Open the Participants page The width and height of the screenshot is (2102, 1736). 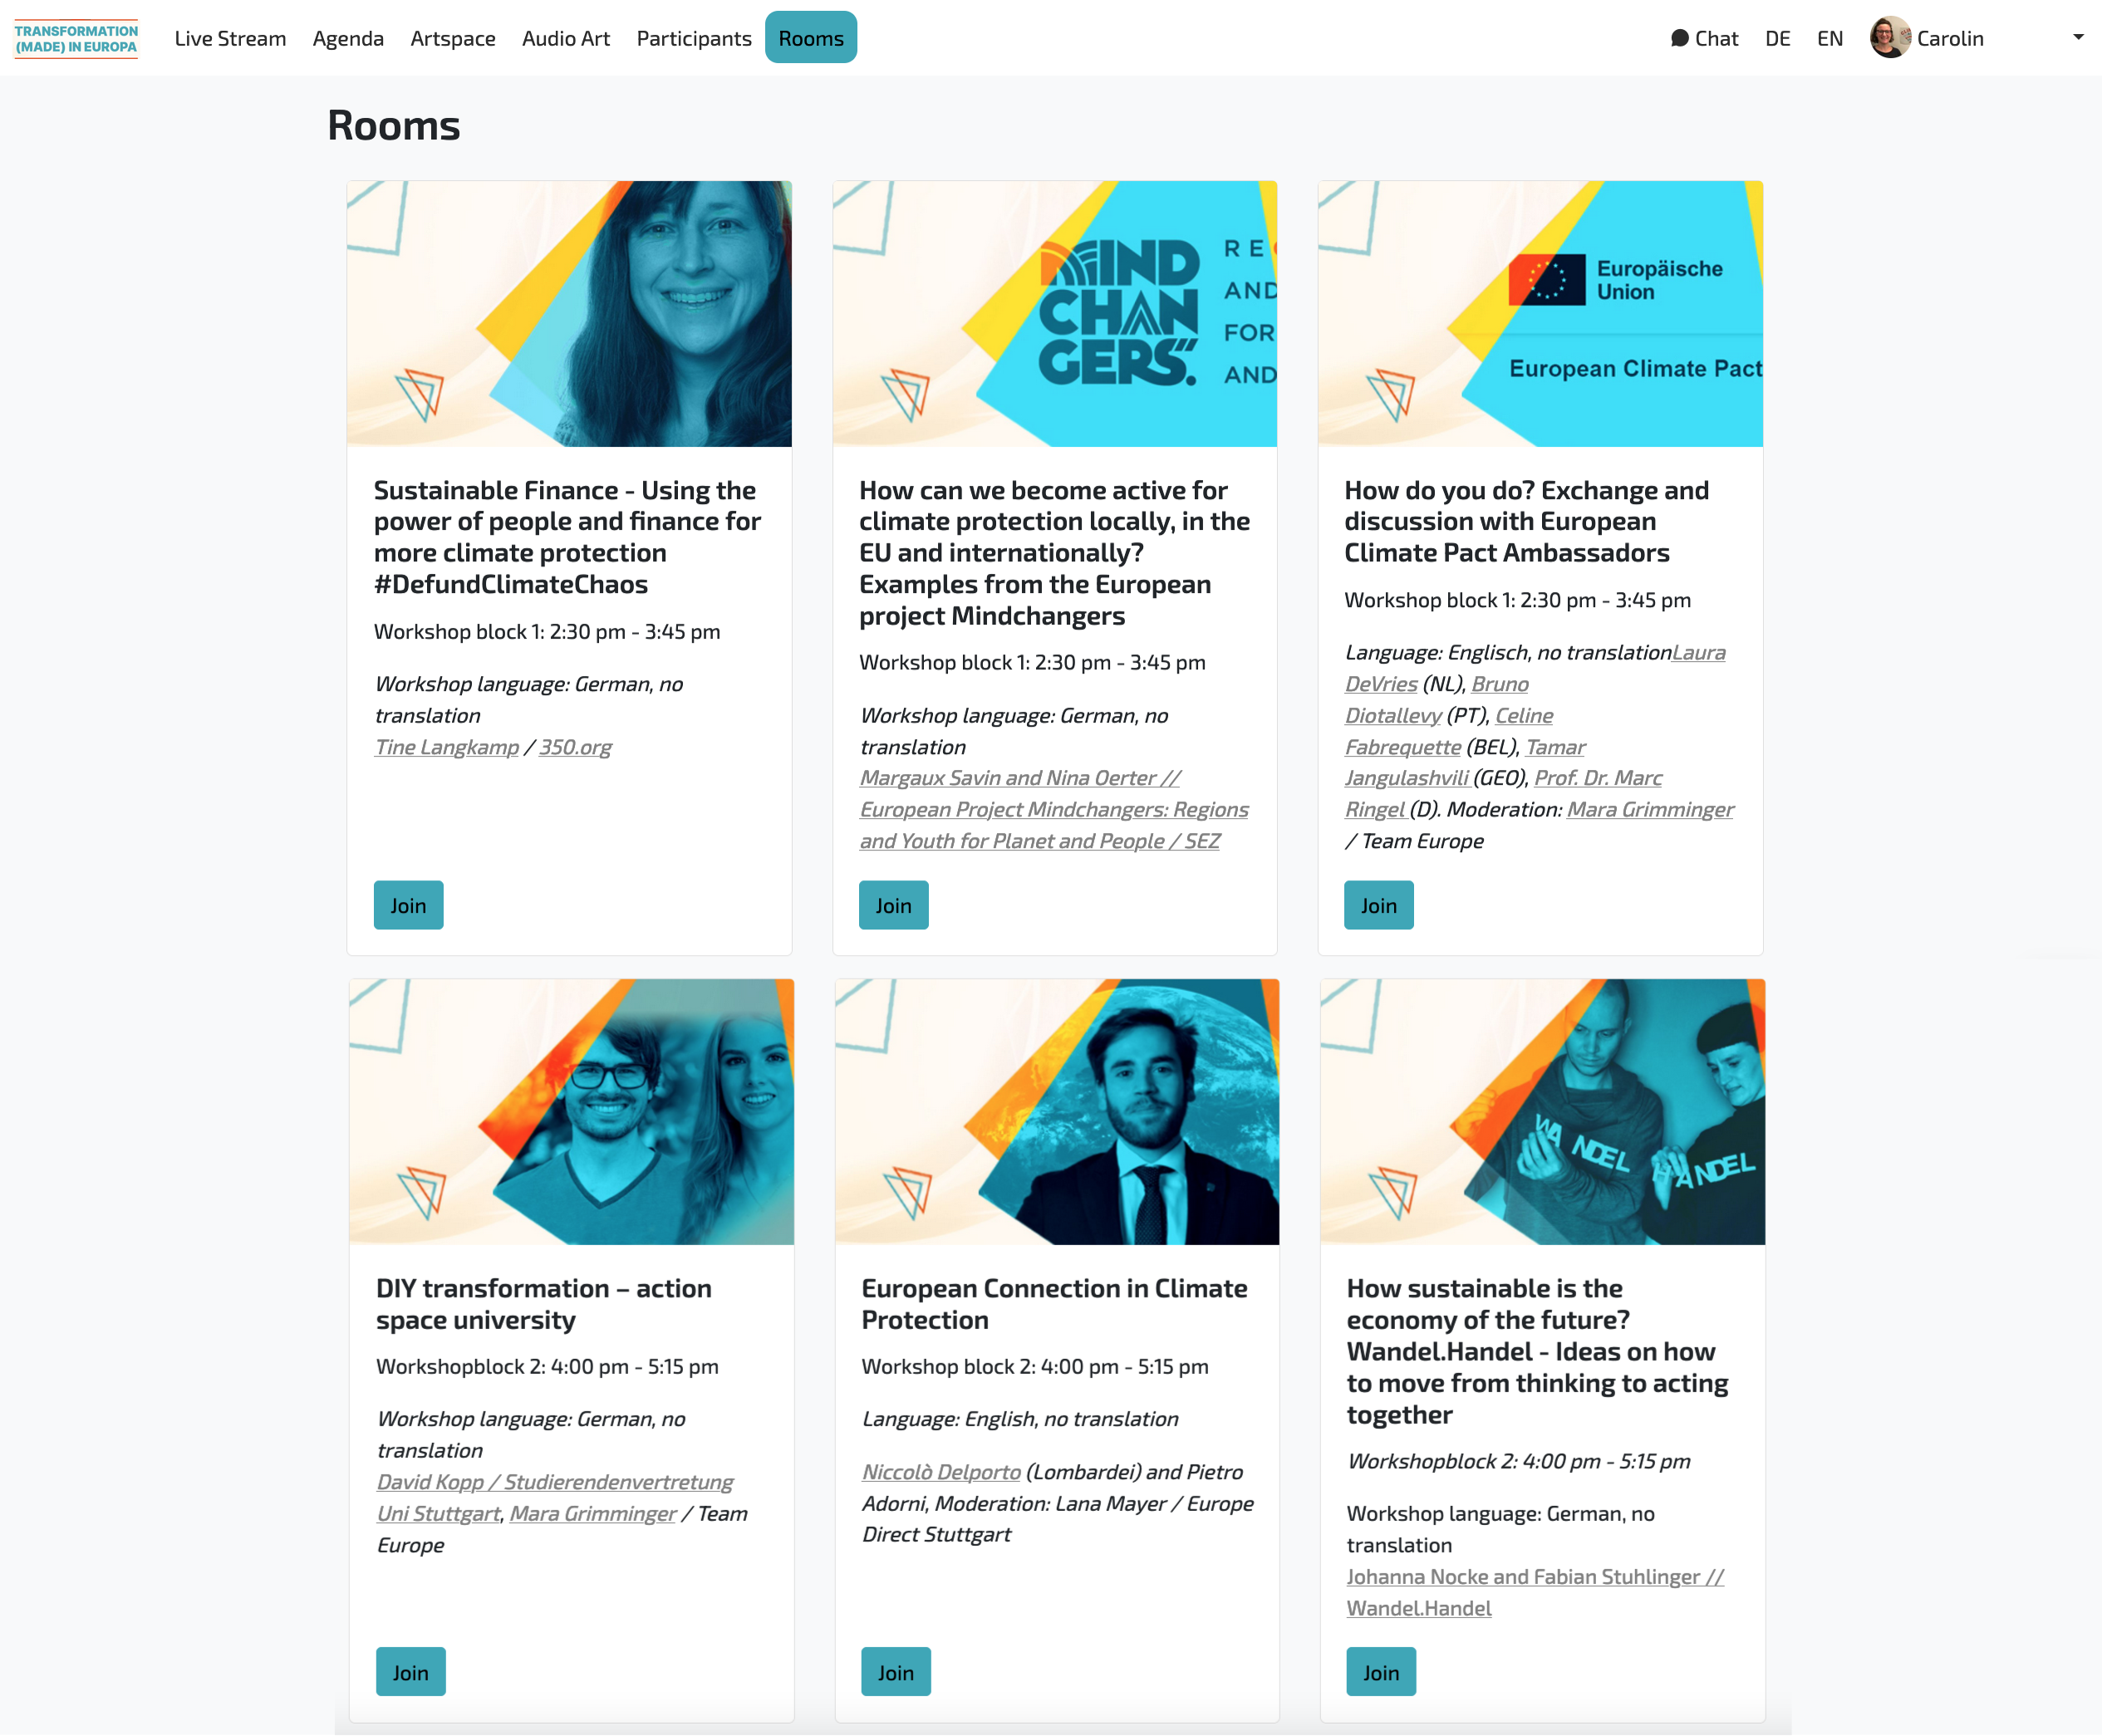[x=694, y=38]
